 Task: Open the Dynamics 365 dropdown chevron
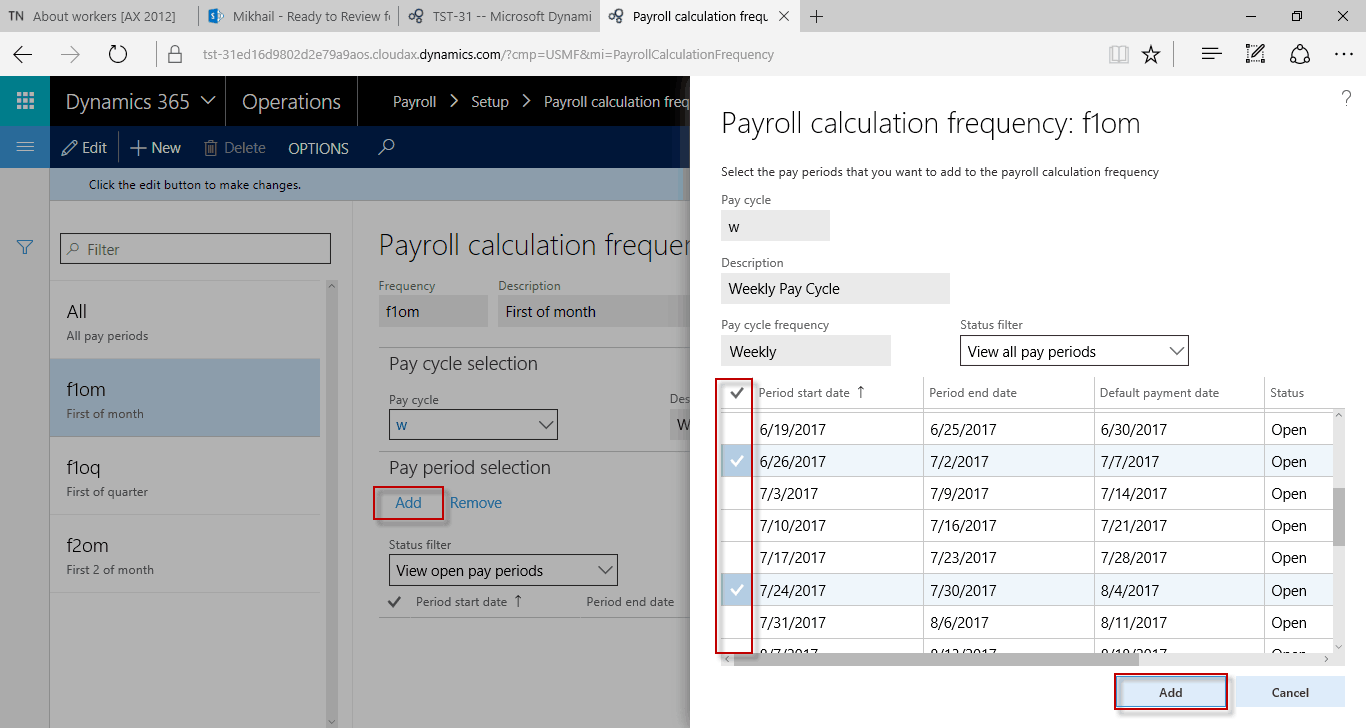point(208,101)
